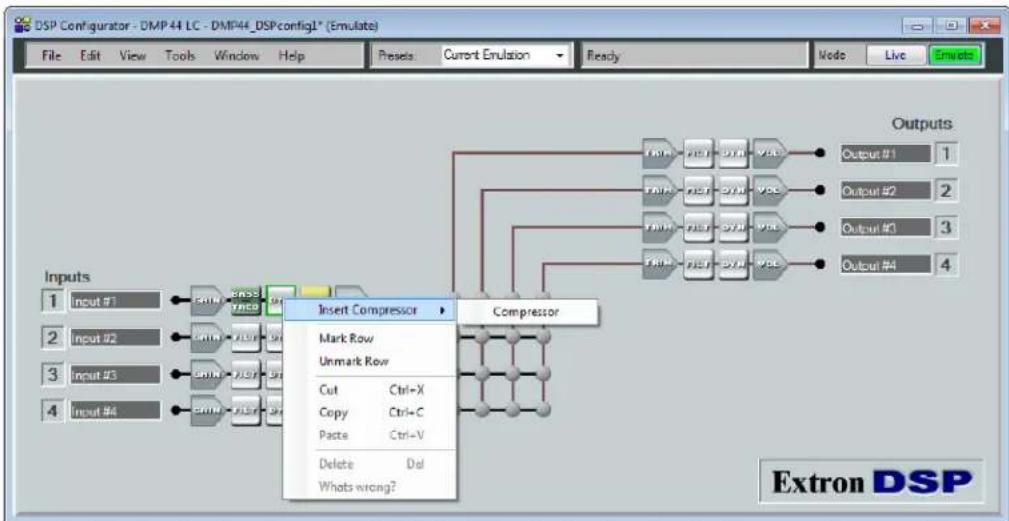Open the Presets Current Emulation dropdown

pyautogui.click(x=504, y=56)
